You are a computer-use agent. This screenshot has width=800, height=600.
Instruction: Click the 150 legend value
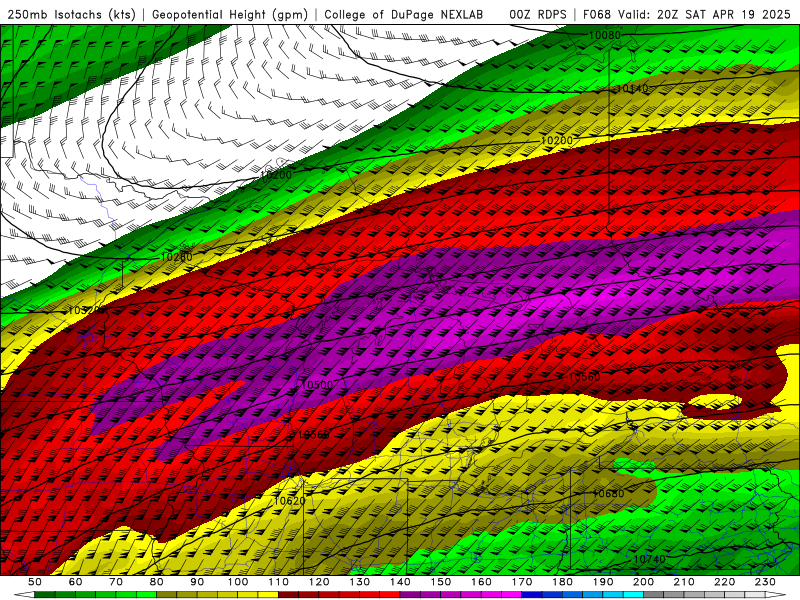[x=440, y=582]
